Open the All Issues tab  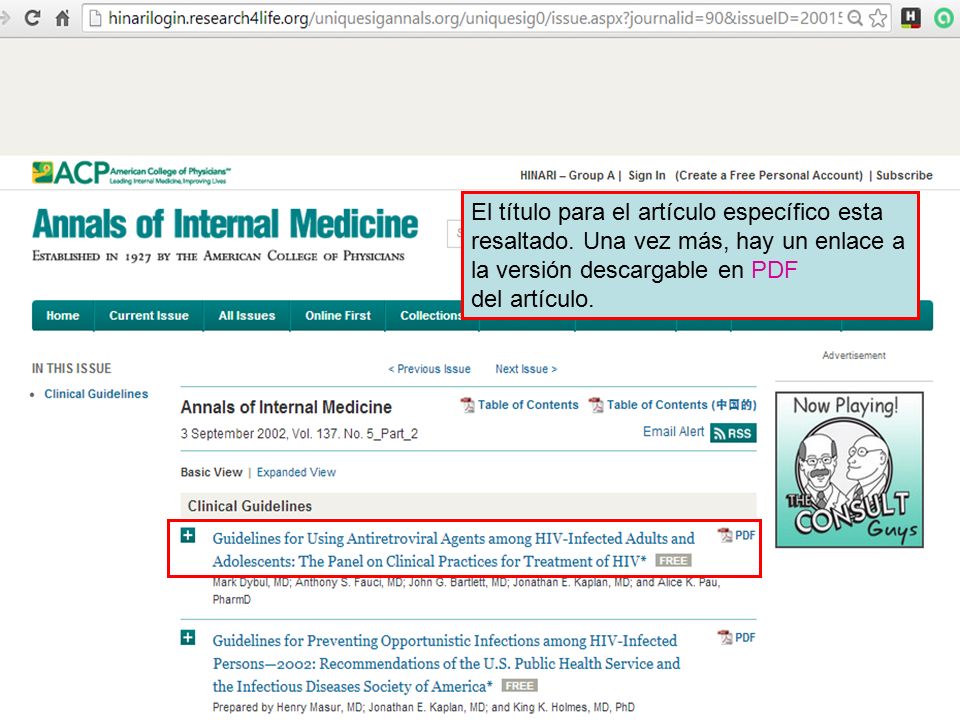pos(247,316)
